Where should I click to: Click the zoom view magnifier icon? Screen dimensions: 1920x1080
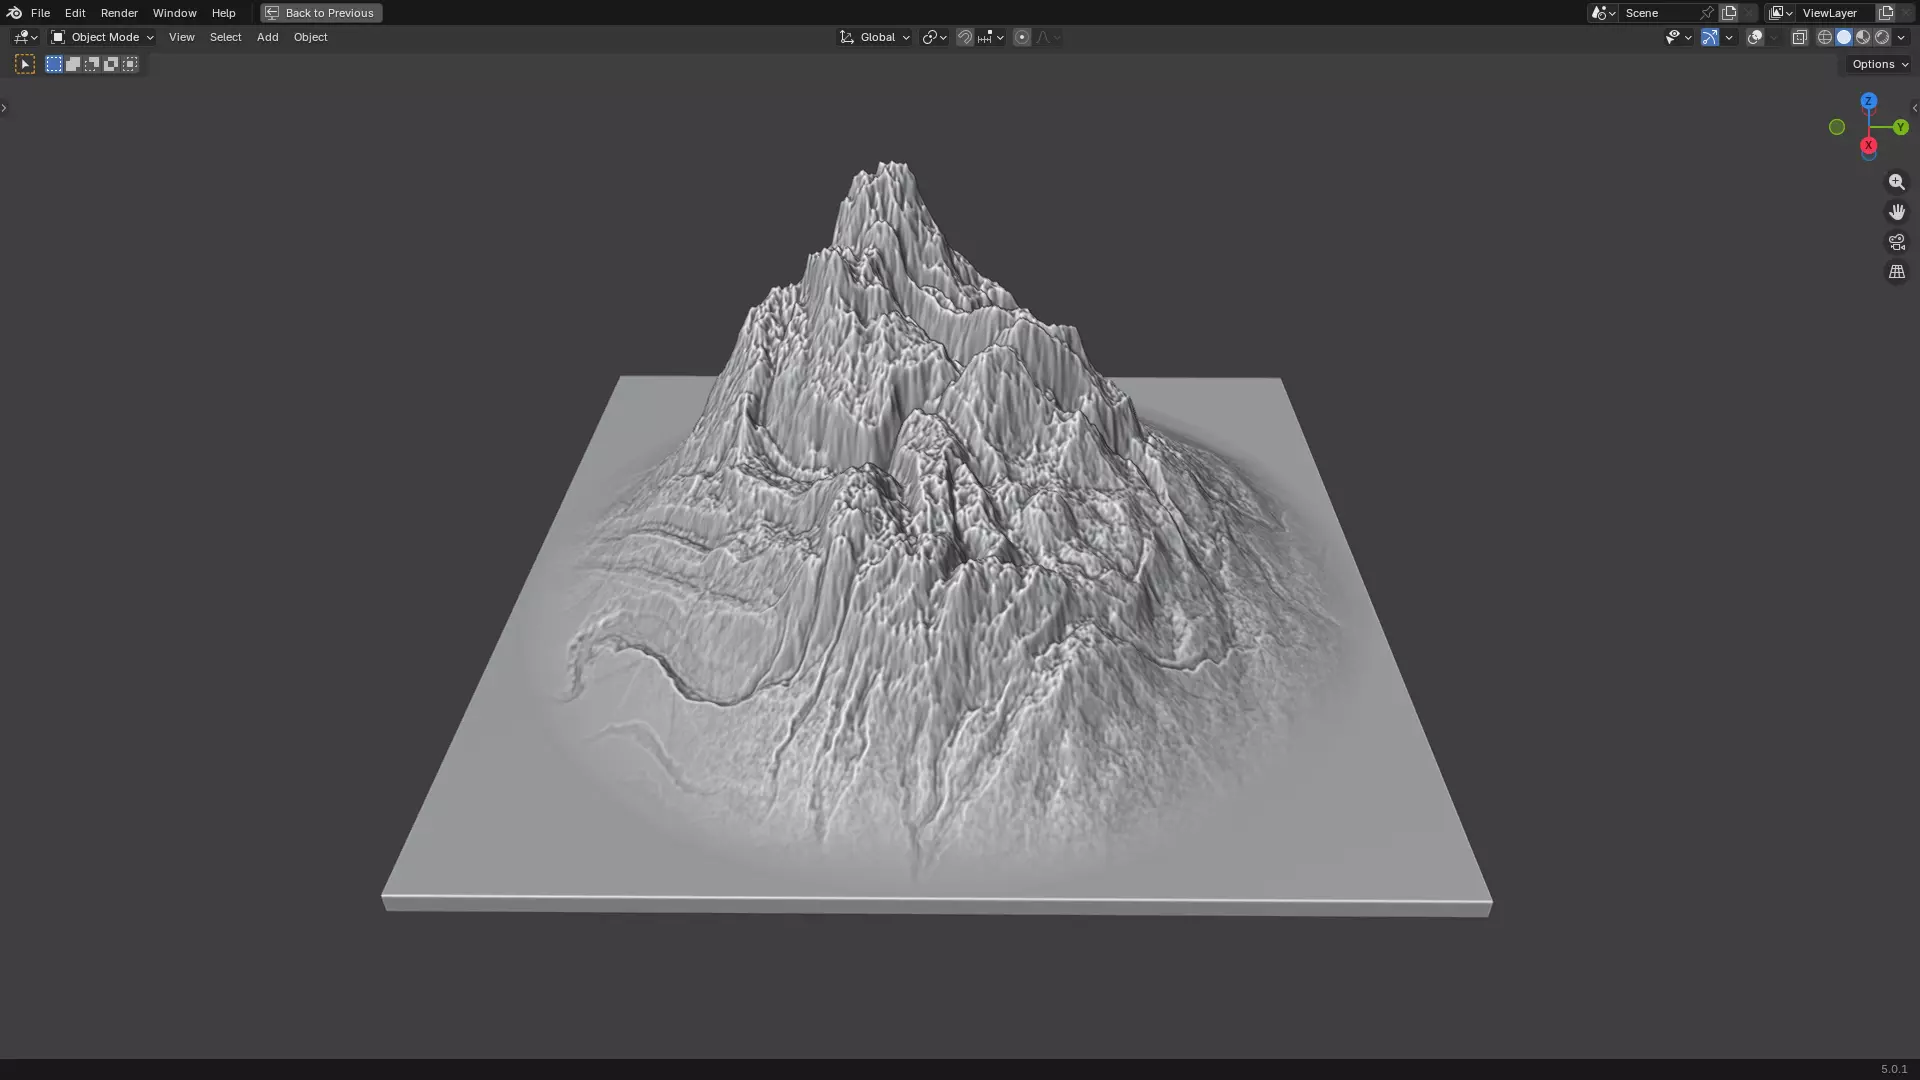pyautogui.click(x=1897, y=182)
